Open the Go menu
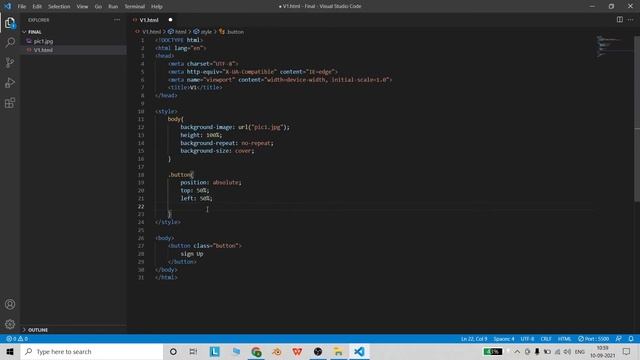This screenshot has width=640, height=360. click(98, 7)
